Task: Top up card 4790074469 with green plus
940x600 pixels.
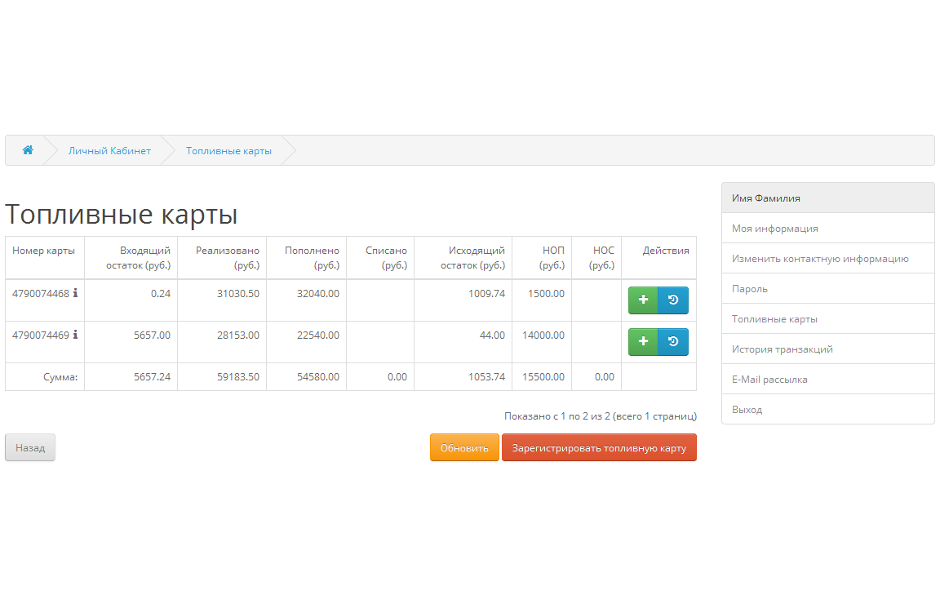Action: pos(643,342)
